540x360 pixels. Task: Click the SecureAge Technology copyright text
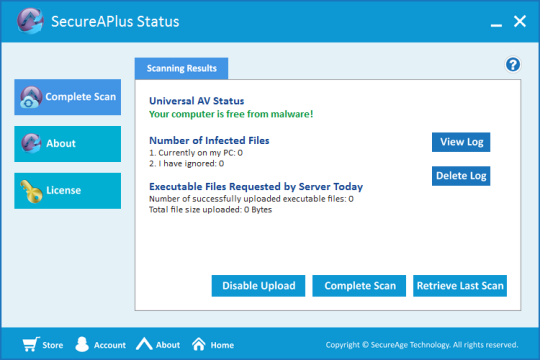click(422, 345)
